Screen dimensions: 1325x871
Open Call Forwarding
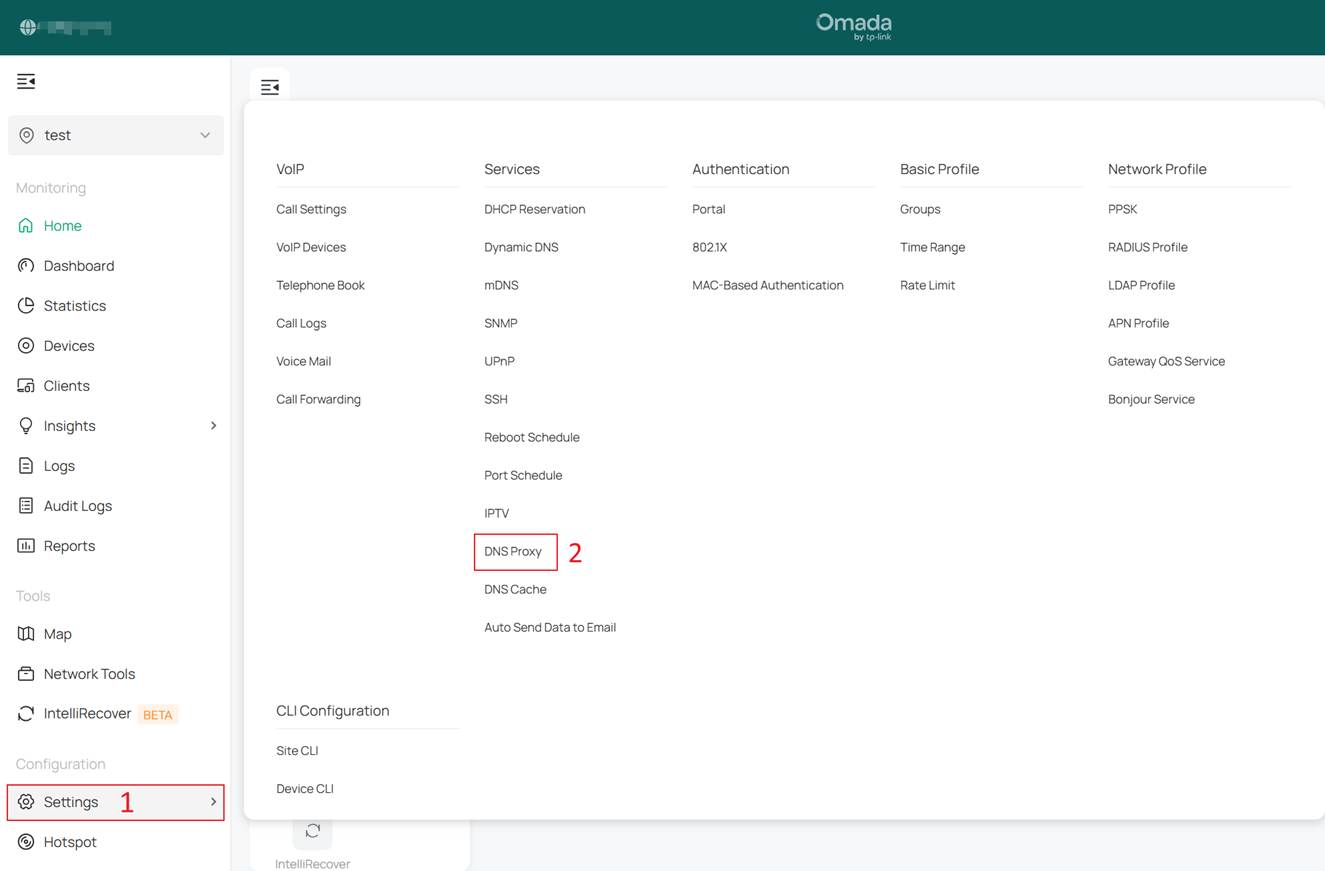(x=318, y=399)
